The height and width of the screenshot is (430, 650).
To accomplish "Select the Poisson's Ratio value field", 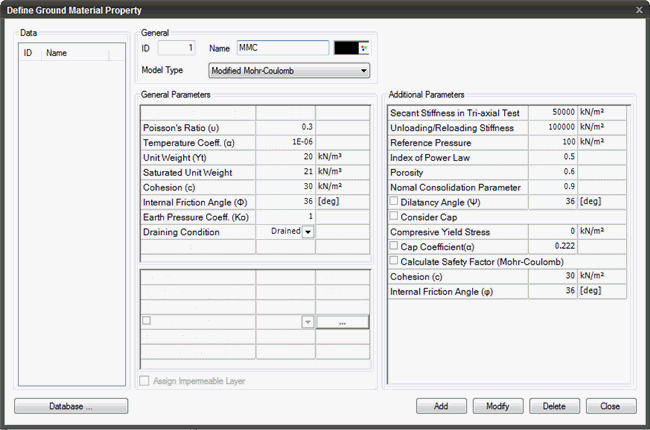I will click(x=286, y=127).
